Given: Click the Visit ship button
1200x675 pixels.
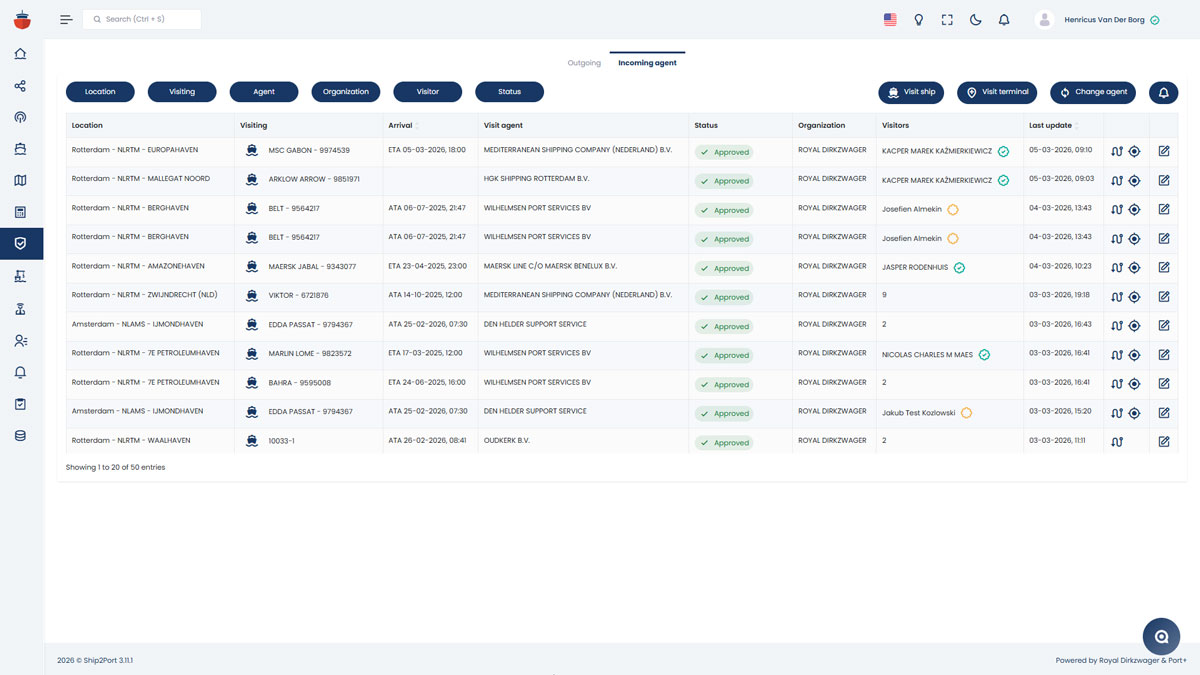Looking at the screenshot, I should point(911,91).
